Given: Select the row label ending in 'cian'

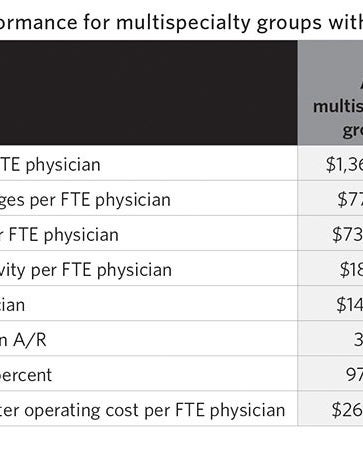Looking at the screenshot, I should point(12,305).
